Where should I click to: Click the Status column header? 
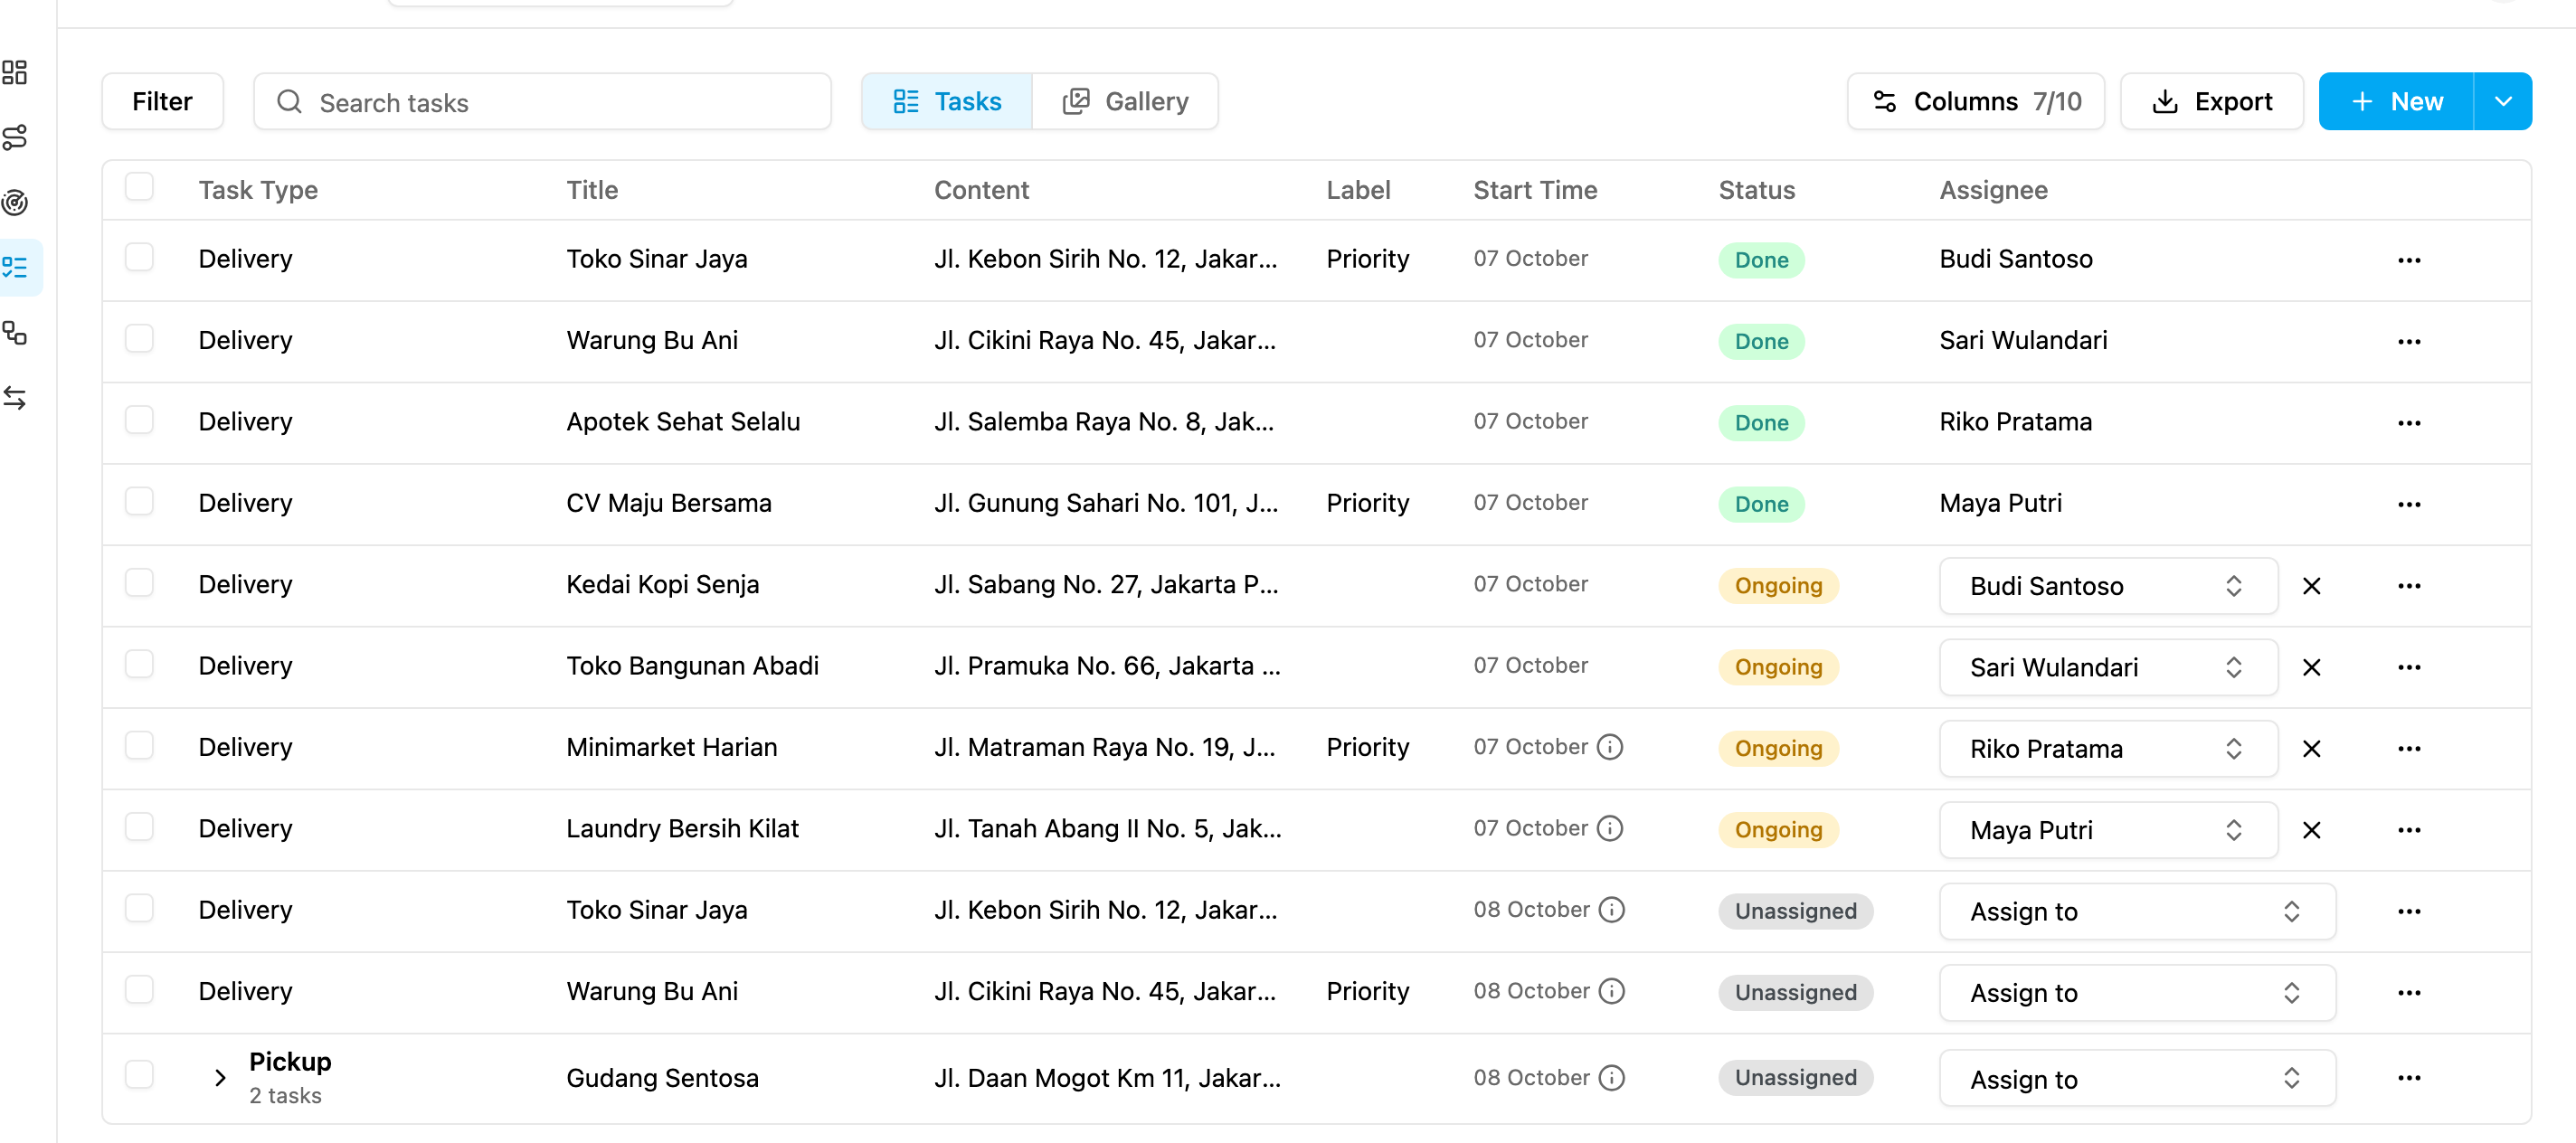[x=1756, y=190]
